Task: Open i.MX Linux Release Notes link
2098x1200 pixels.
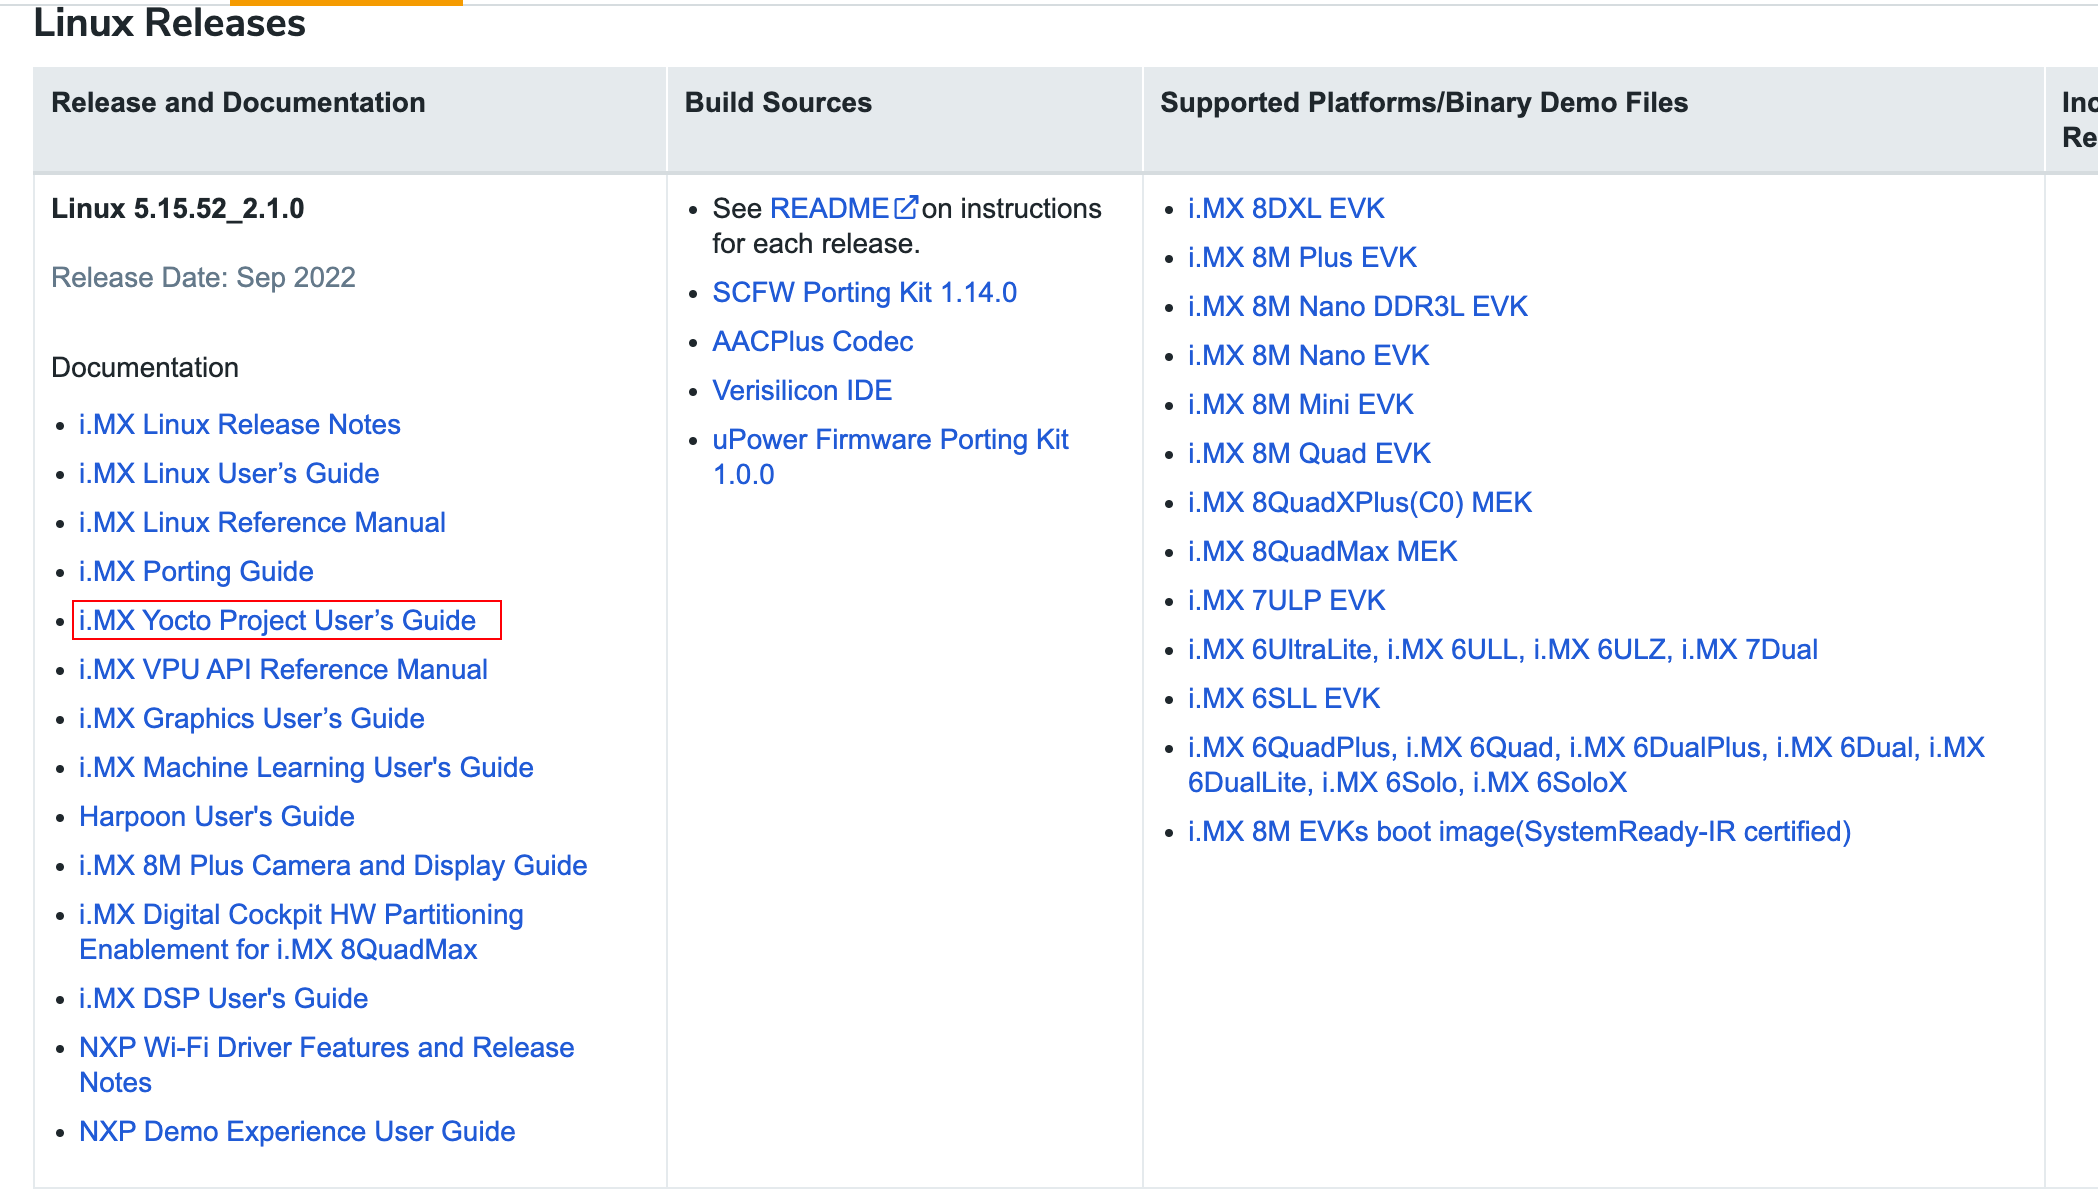Action: (239, 424)
